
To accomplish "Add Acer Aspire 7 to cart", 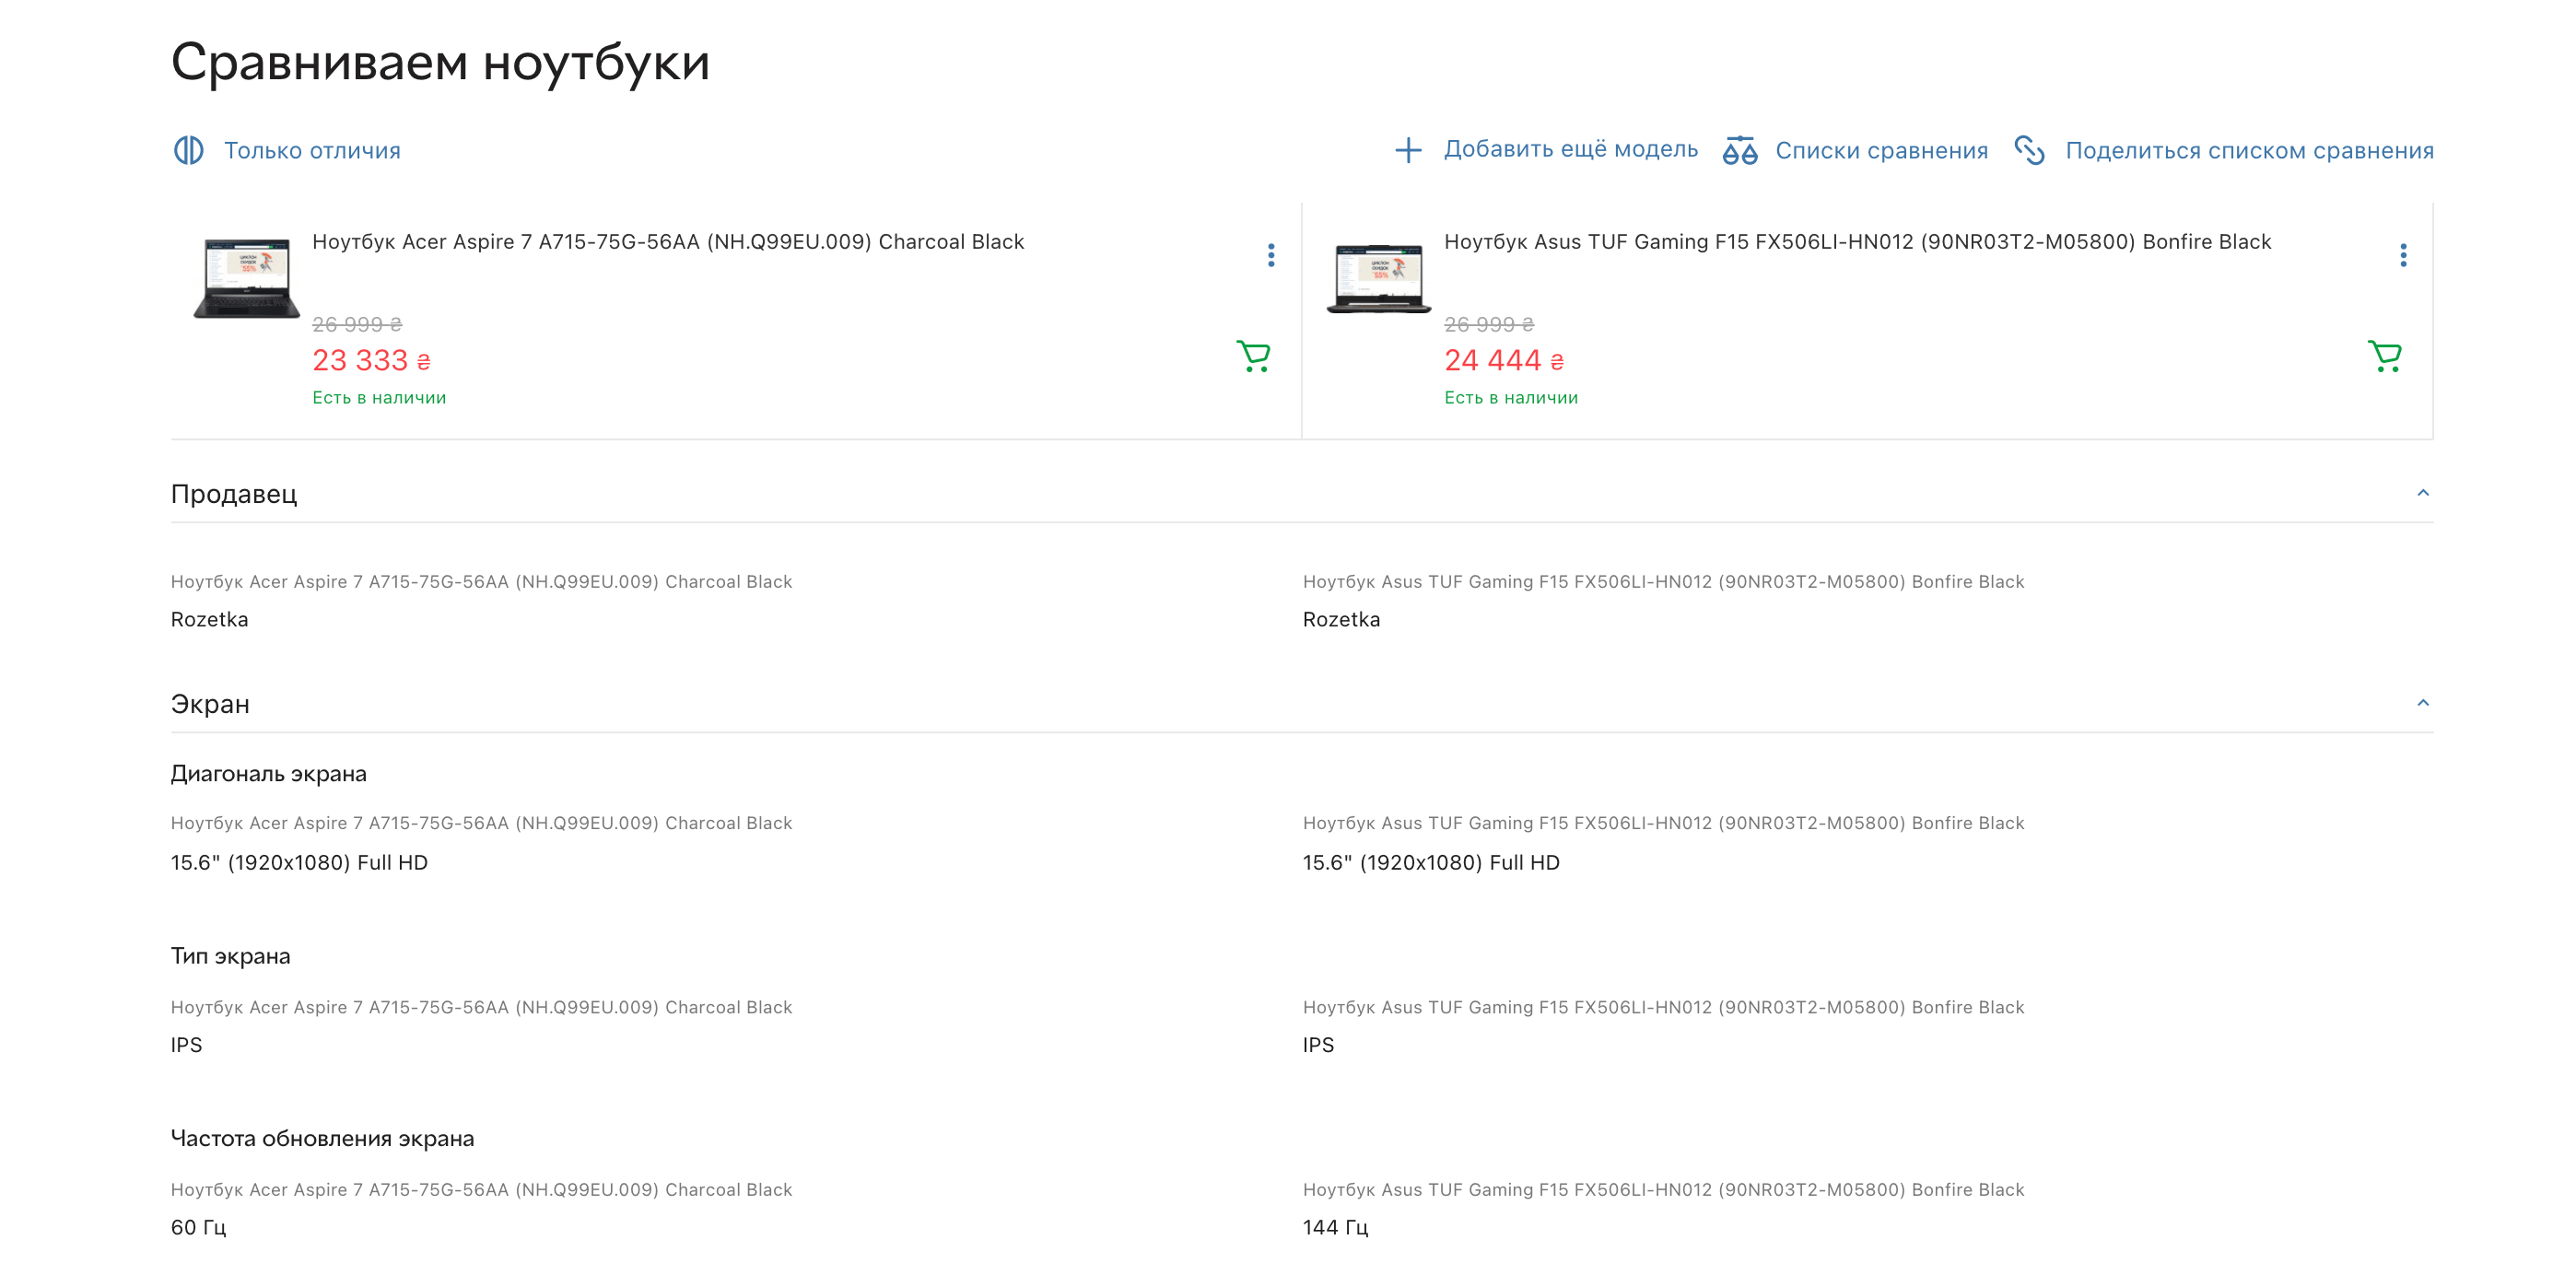I will pyautogui.click(x=1253, y=356).
